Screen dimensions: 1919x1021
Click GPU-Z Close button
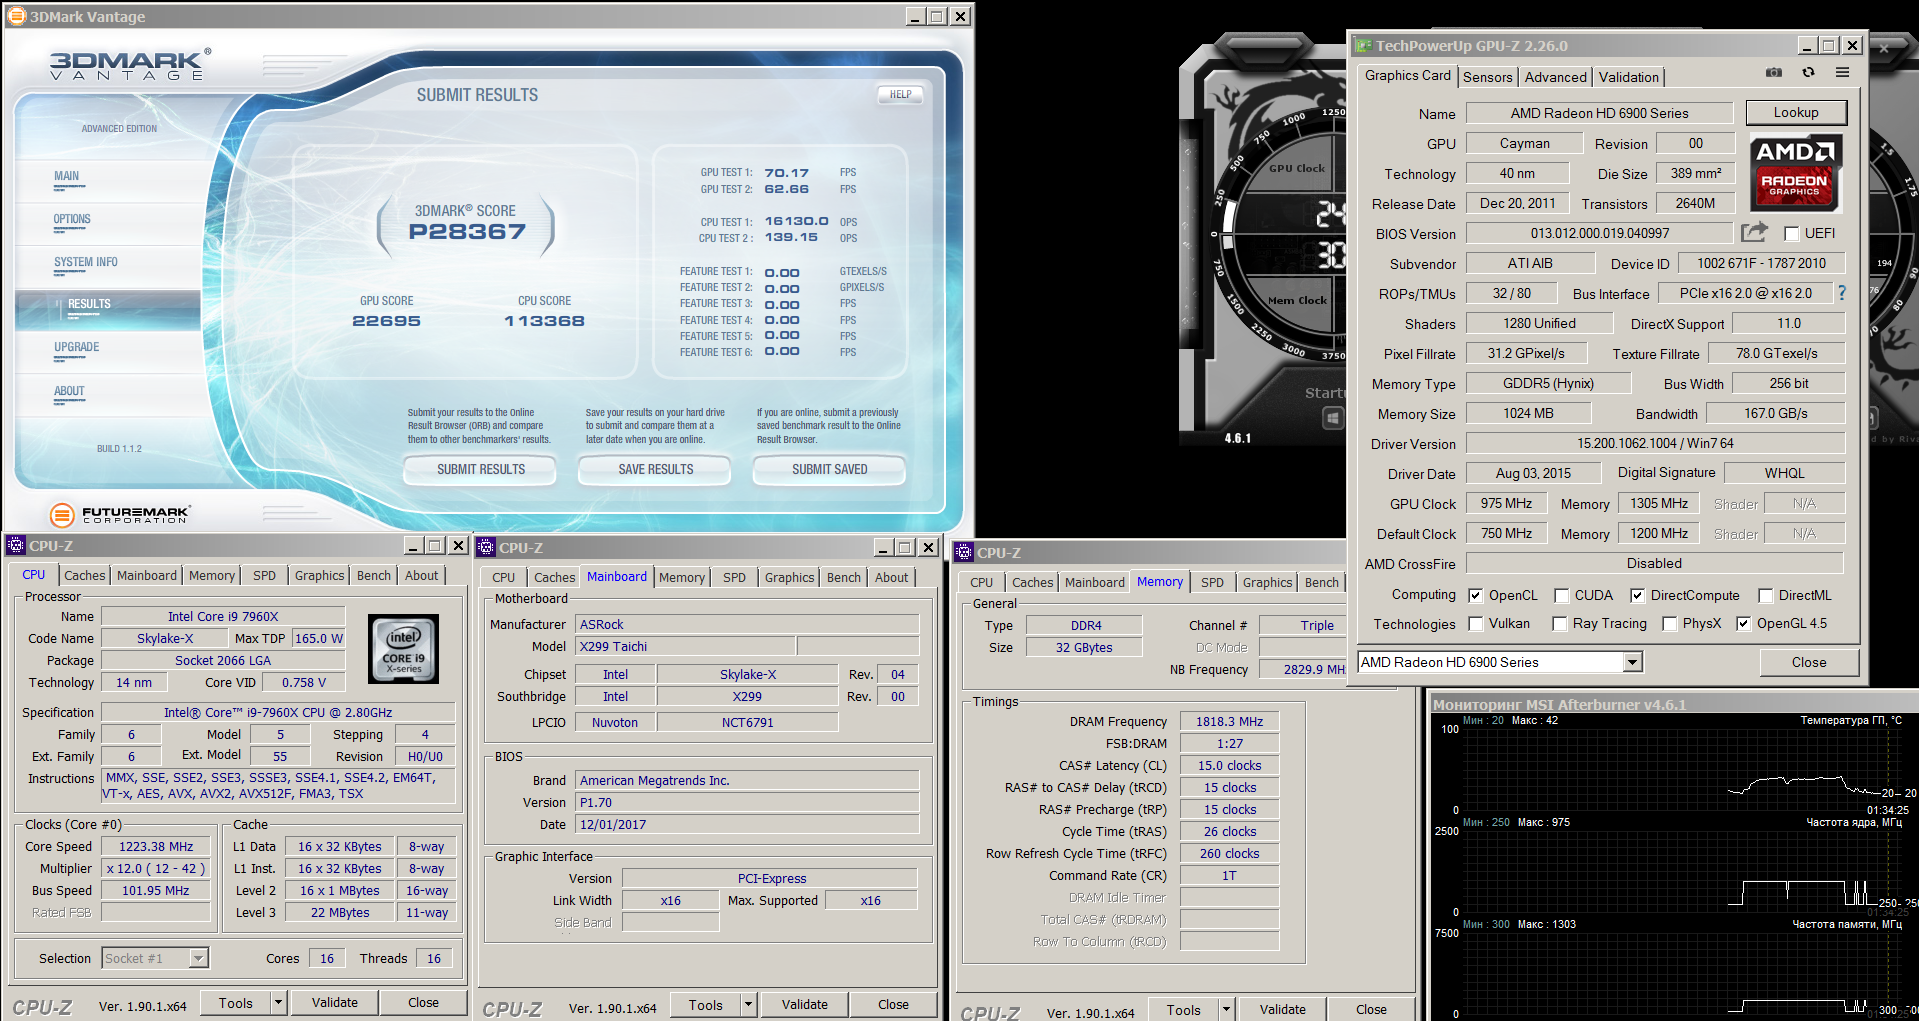(x=1808, y=662)
